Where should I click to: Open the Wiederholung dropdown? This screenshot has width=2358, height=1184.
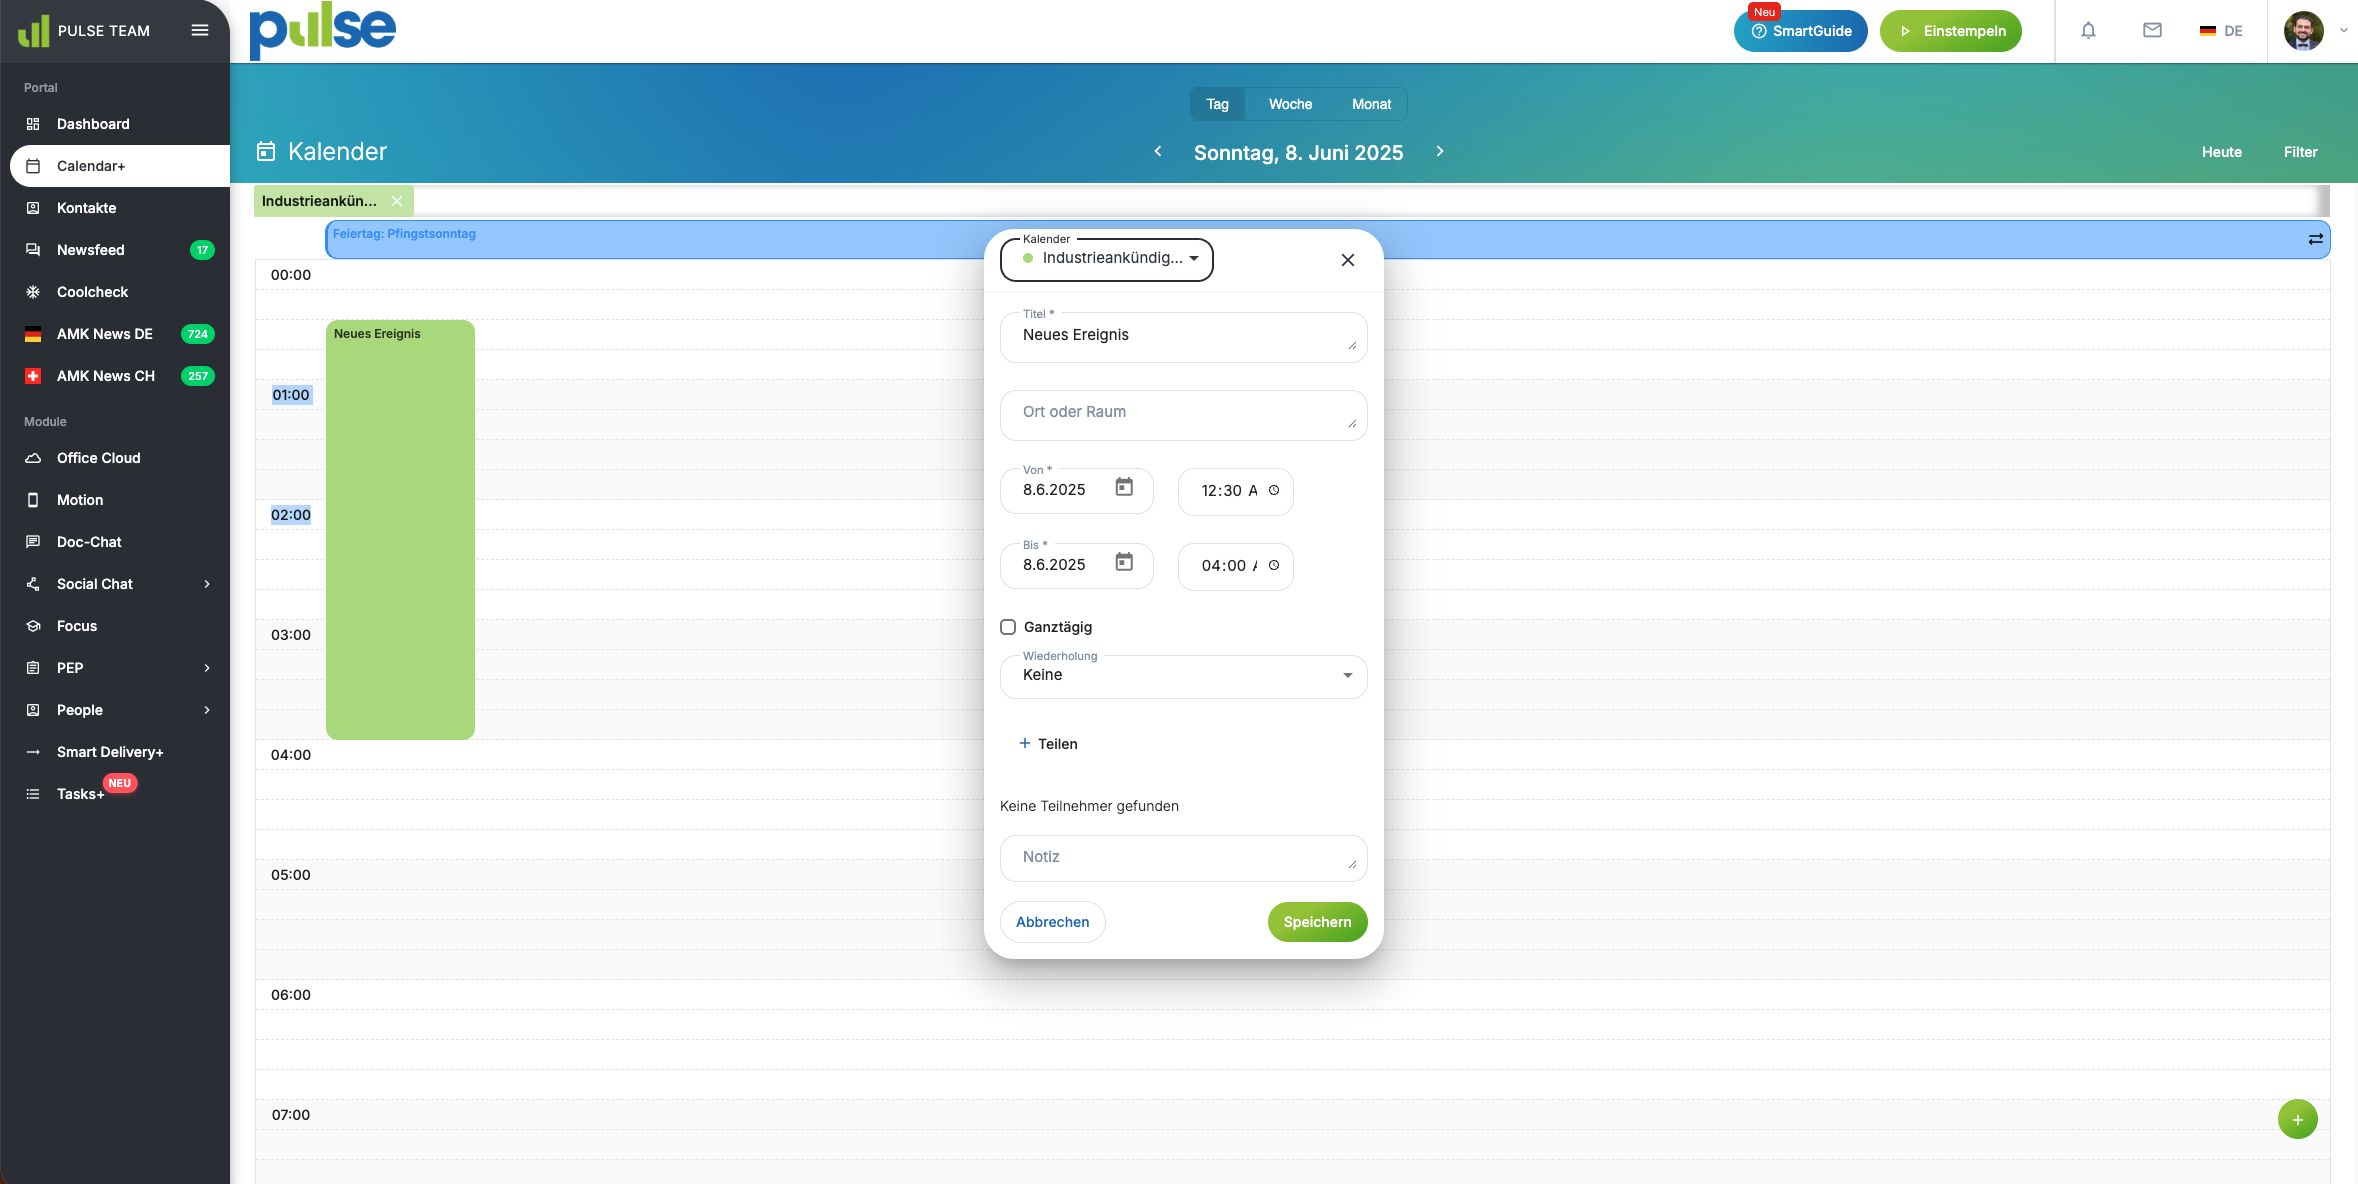1183,676
